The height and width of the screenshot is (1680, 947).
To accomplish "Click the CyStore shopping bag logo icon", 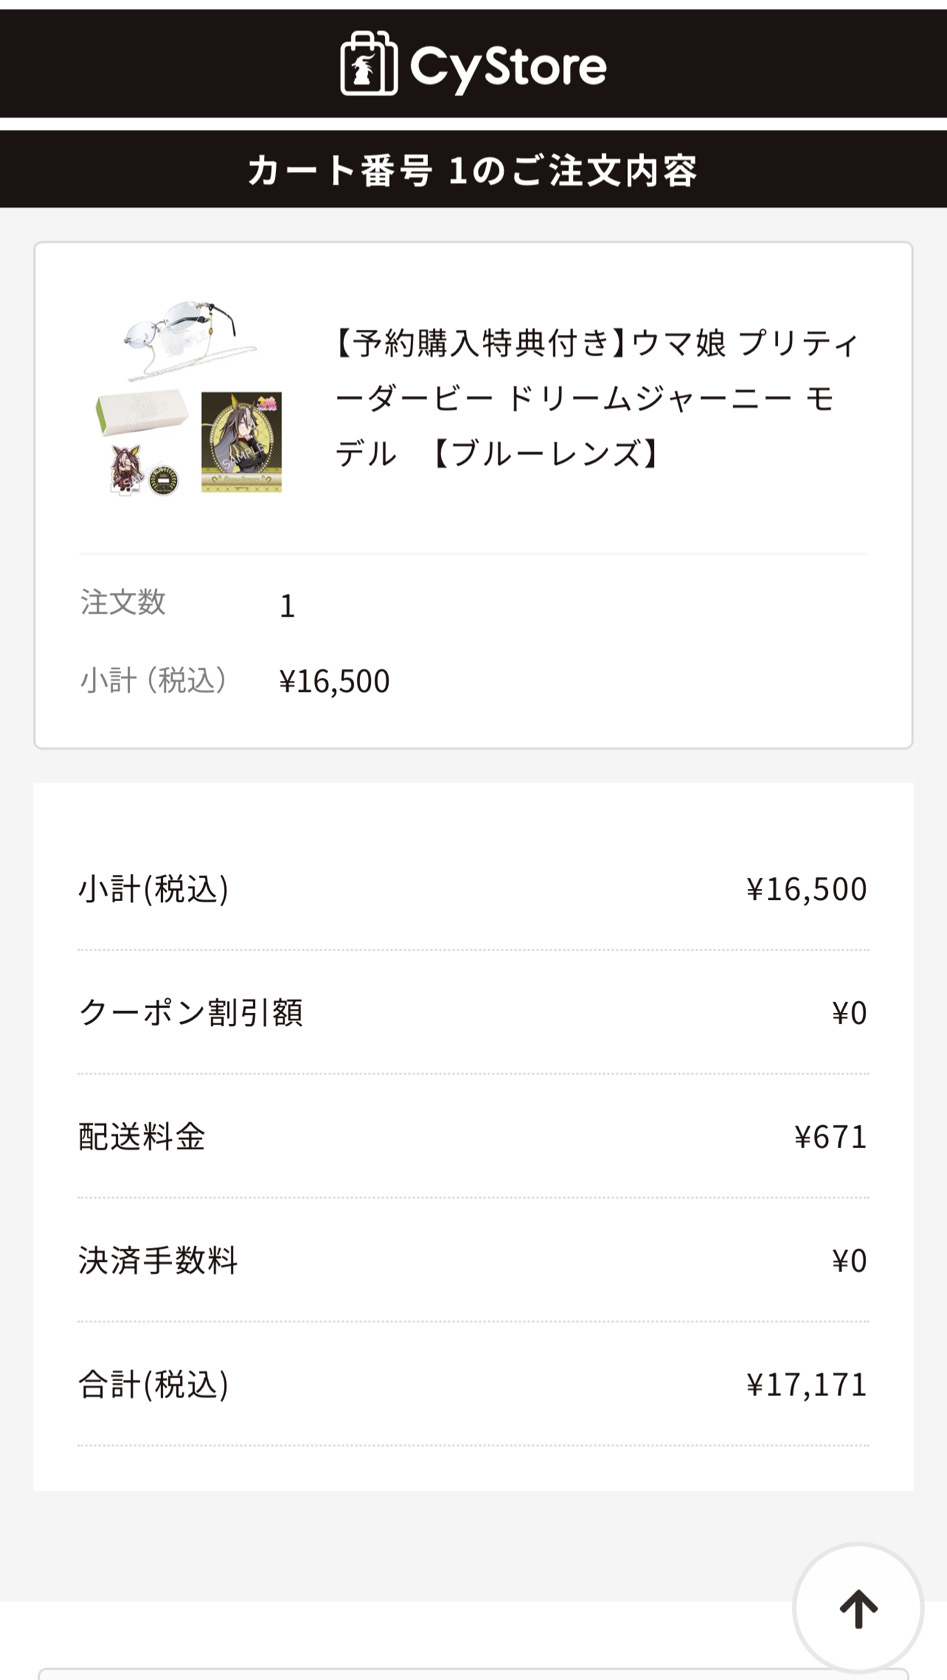I will pyautogui.click(x=368, y=64).
